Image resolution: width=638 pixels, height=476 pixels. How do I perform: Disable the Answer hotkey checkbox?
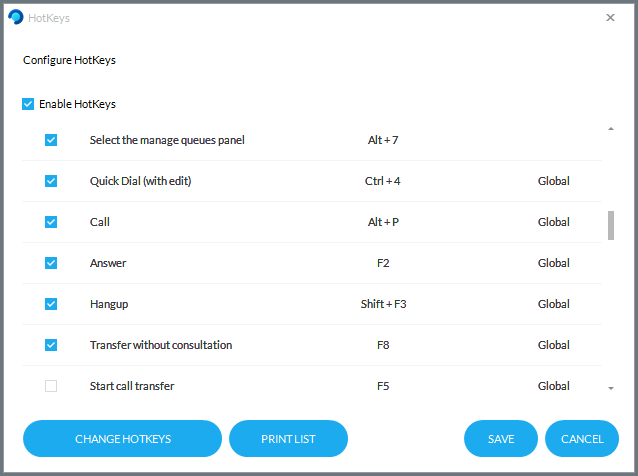pyautogui.click(x=51, y=263)
